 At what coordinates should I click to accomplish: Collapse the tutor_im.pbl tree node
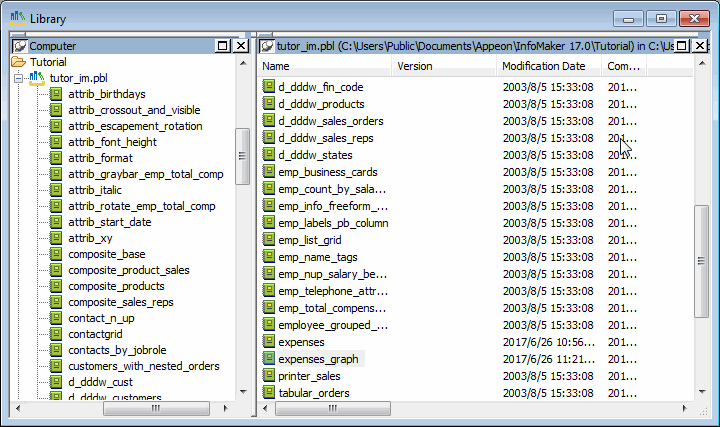coord(18,79)
